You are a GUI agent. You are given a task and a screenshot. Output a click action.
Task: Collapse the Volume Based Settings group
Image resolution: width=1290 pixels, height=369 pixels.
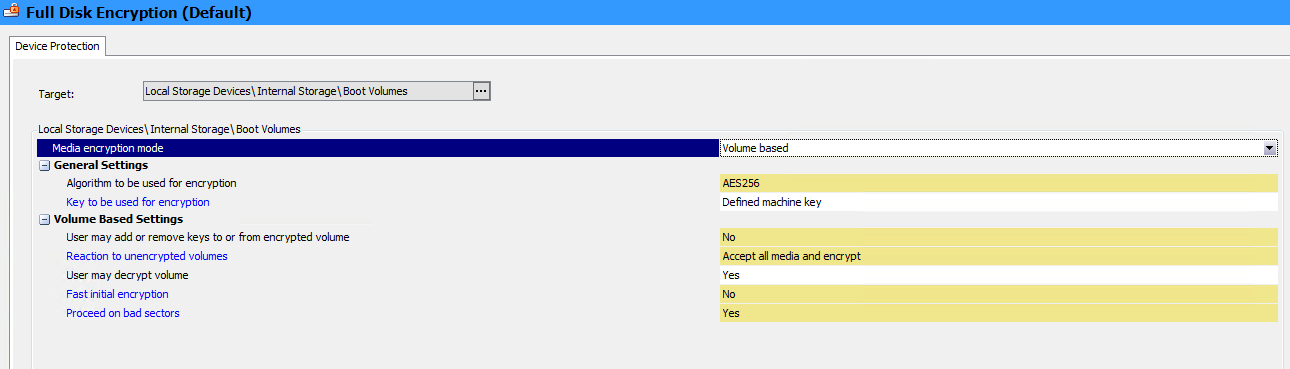[44, 219]
